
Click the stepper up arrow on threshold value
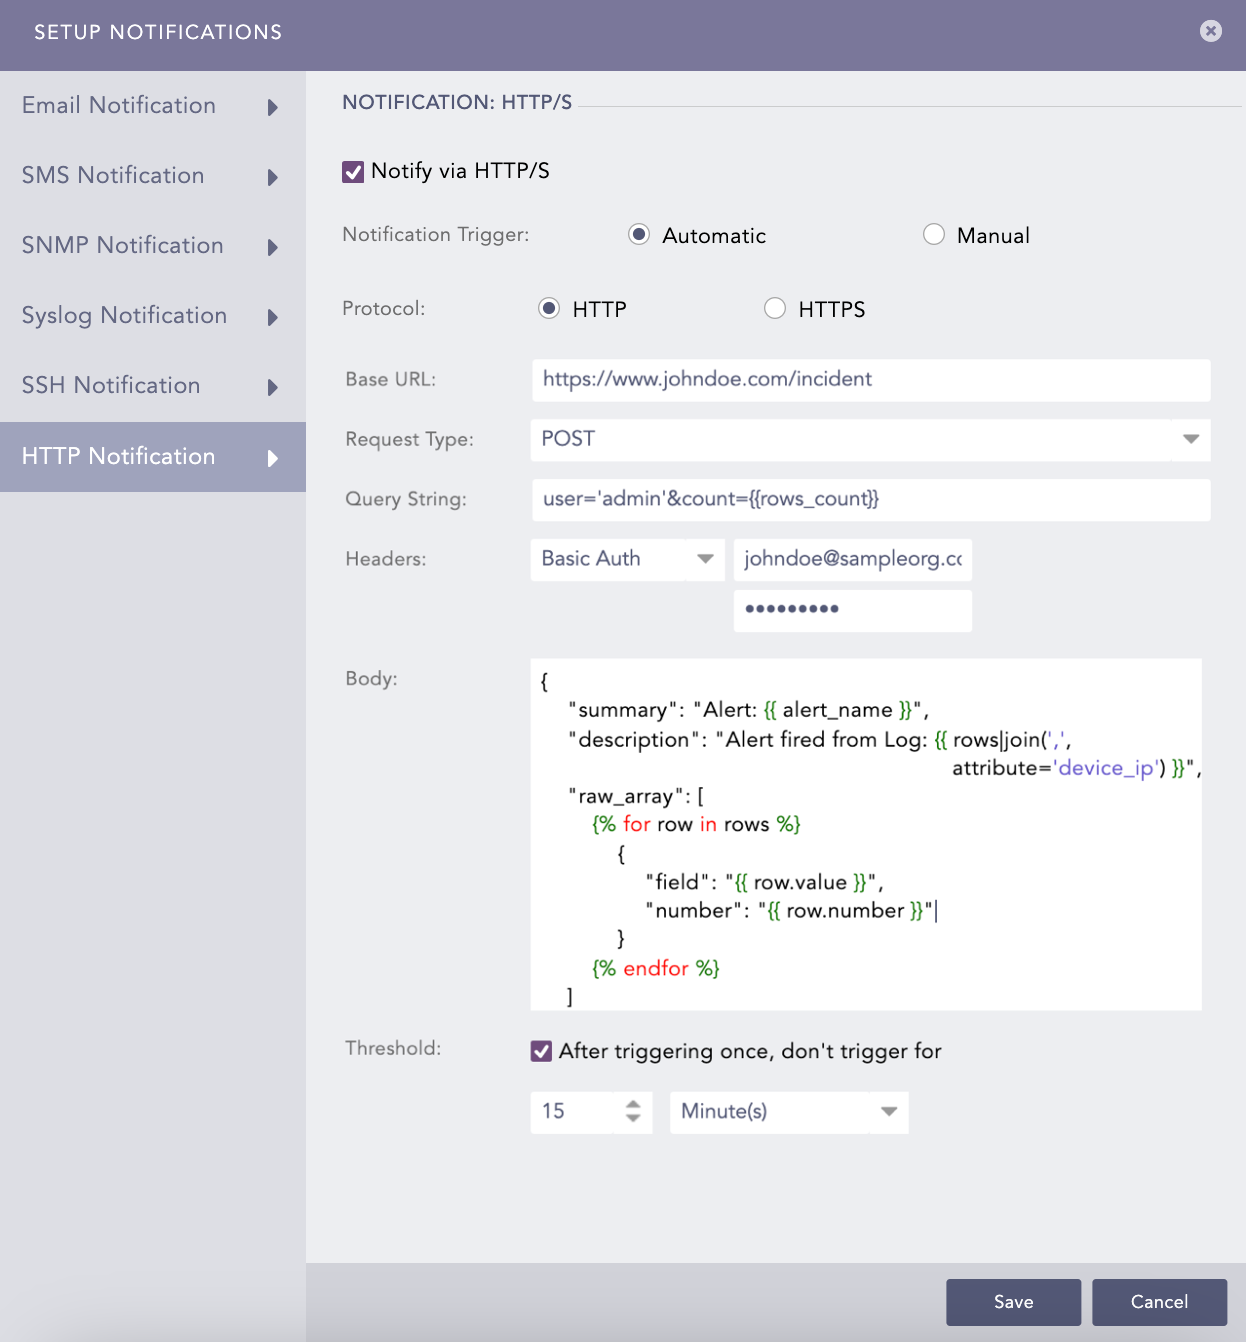pyautogui.click(x=634, y=1105)
